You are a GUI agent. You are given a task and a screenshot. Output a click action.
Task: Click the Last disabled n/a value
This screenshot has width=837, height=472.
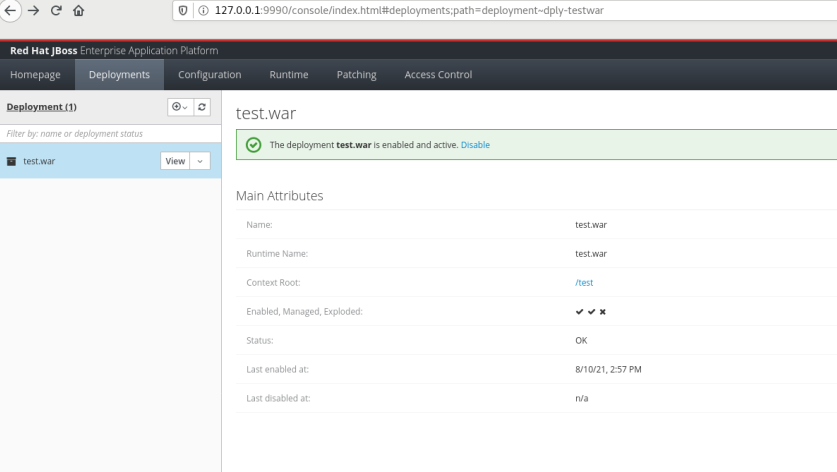pos(582,398)
